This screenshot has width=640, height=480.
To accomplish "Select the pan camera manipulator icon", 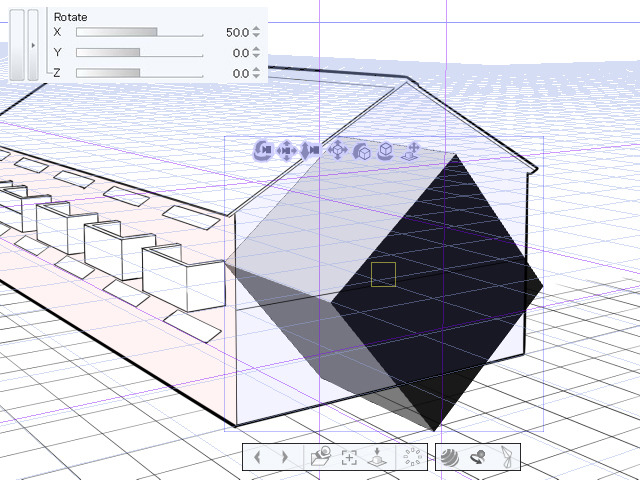I will [286, 151].
